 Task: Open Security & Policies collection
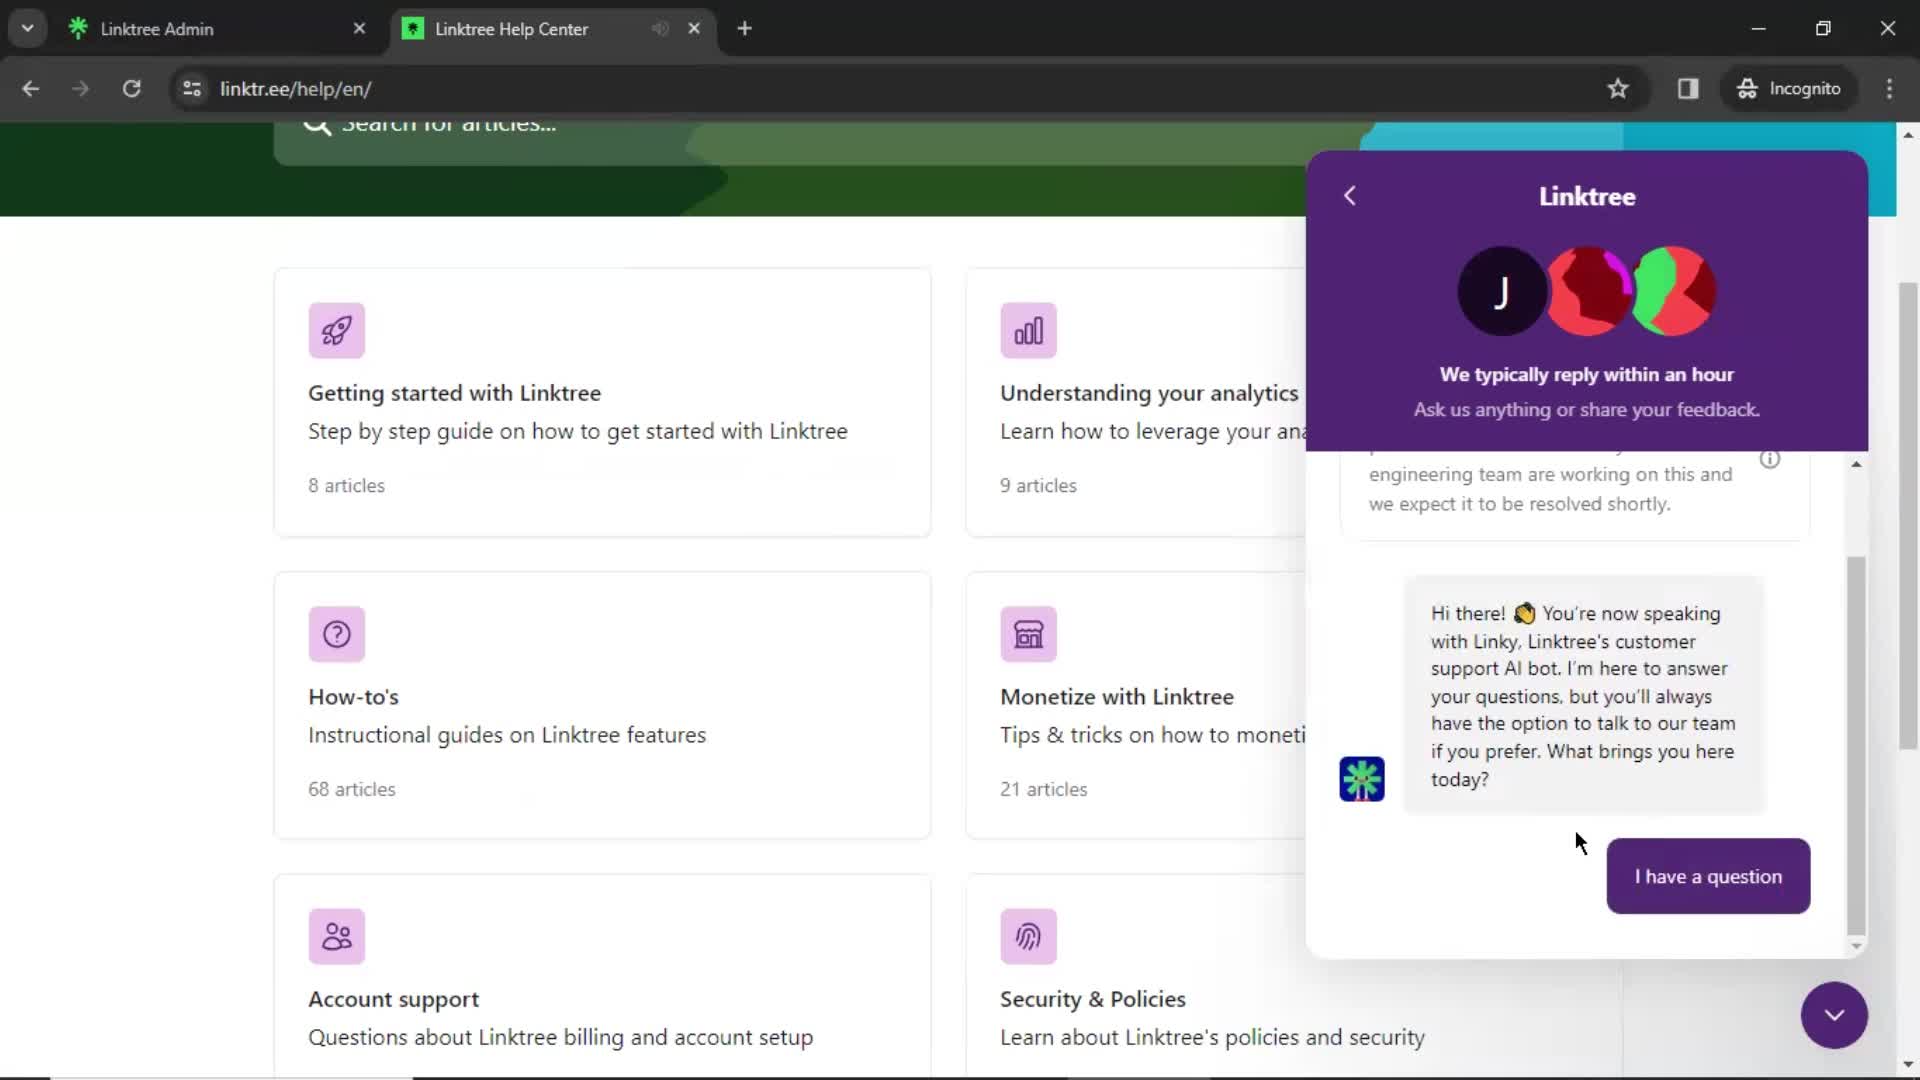[1295, 976]
